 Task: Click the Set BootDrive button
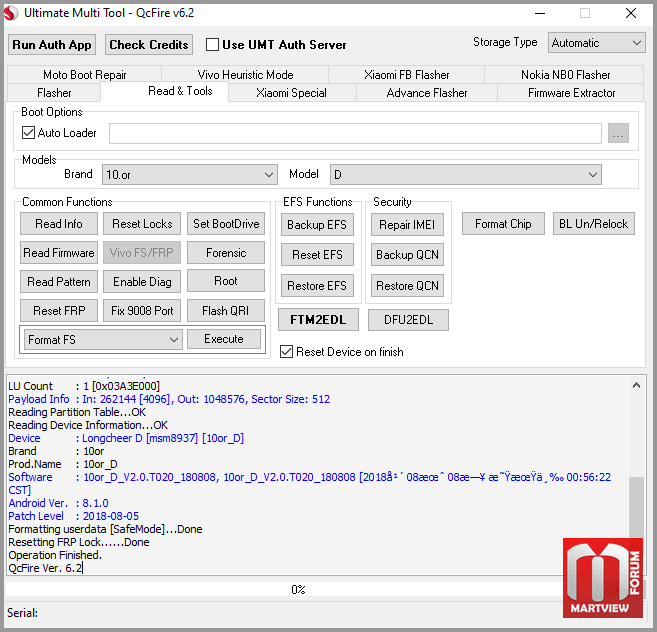(226, 224)
